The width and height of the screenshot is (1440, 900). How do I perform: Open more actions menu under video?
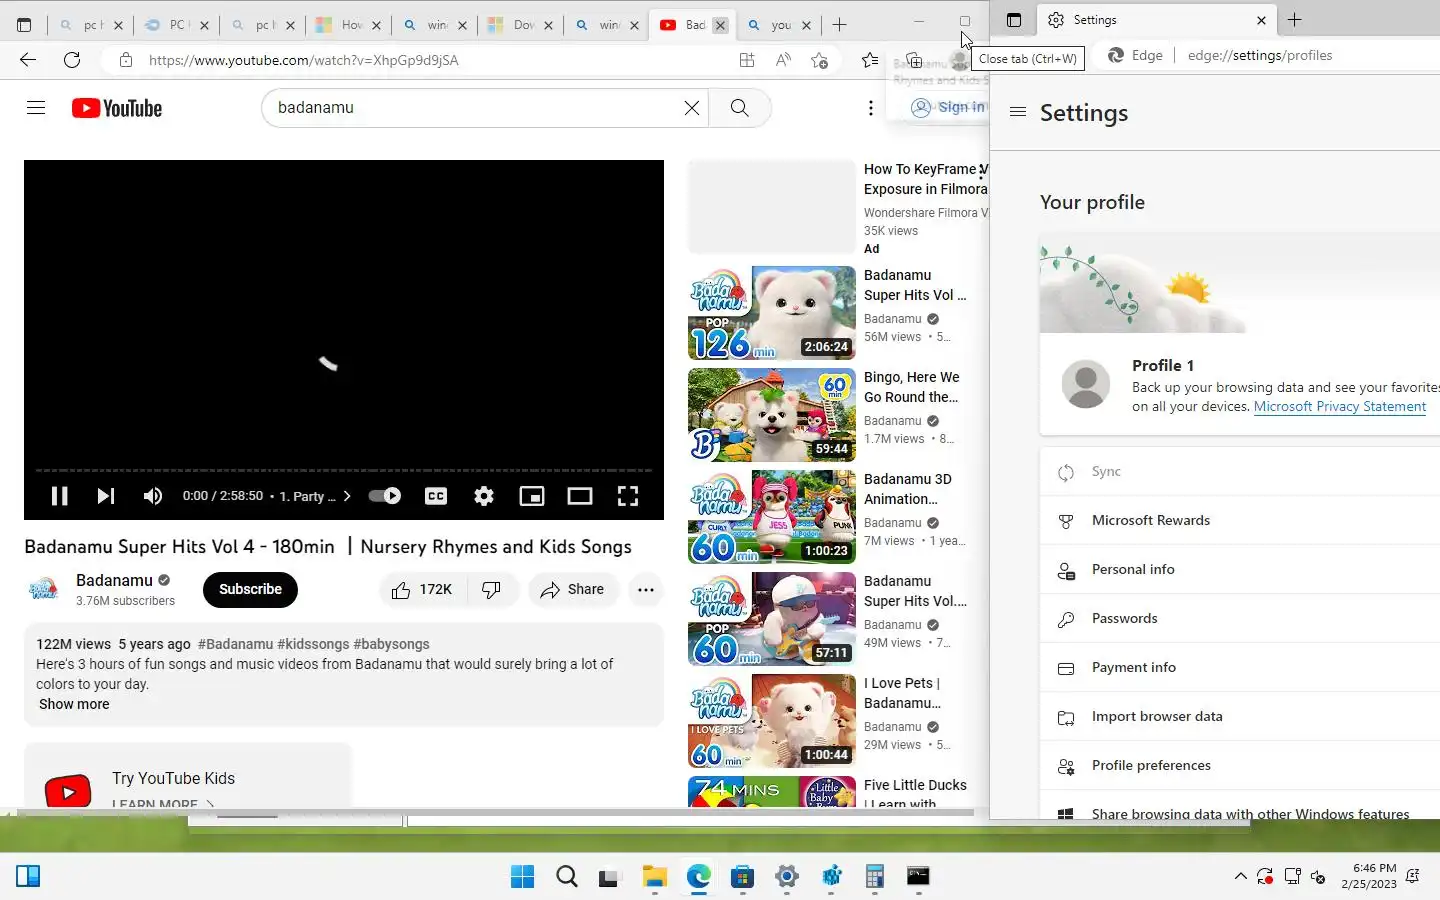[646, 590]
